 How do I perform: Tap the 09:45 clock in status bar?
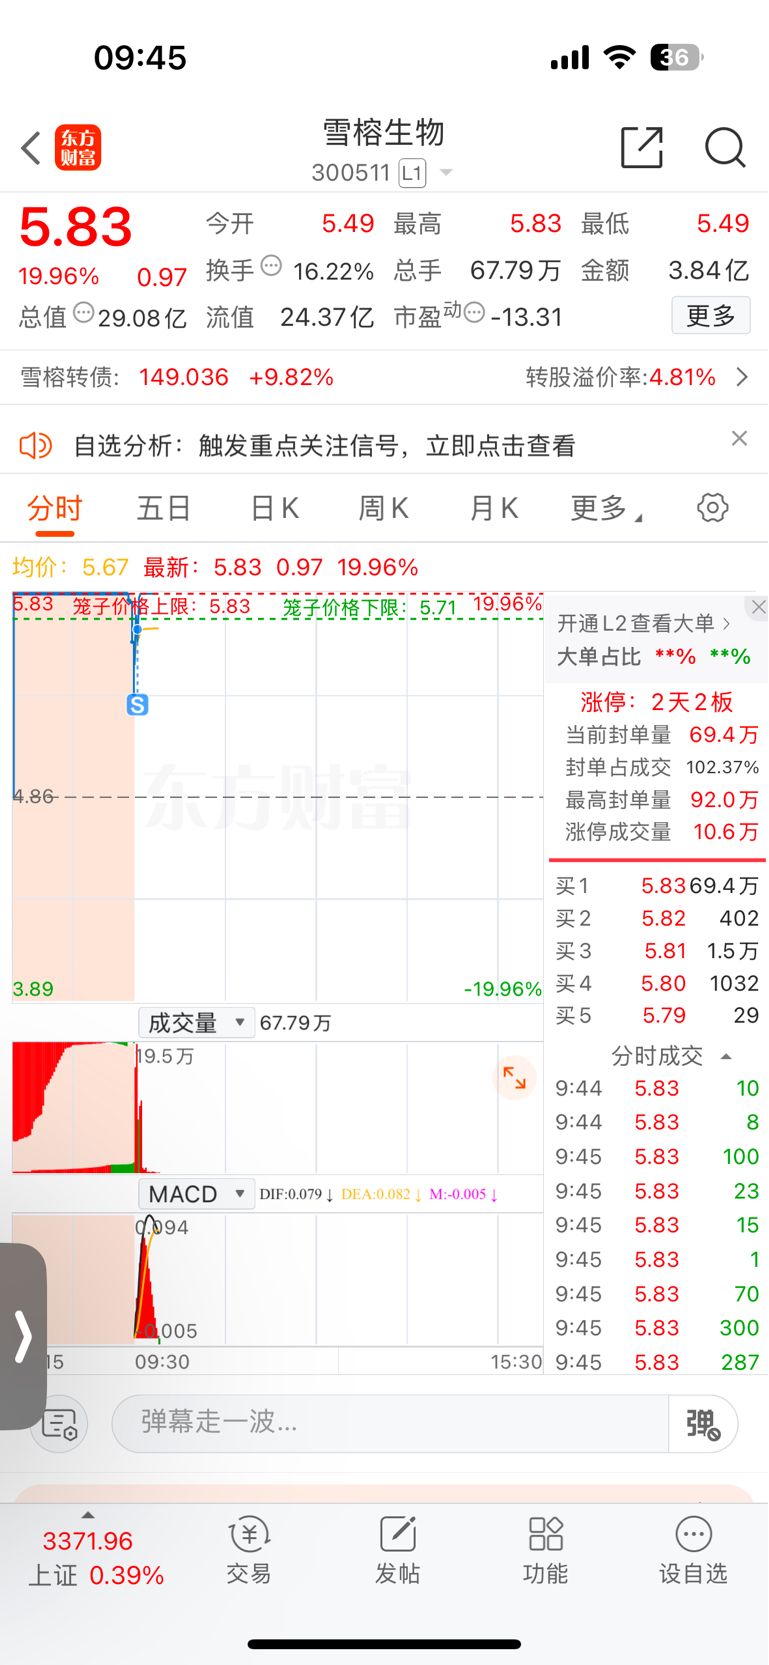click(140, 58)
